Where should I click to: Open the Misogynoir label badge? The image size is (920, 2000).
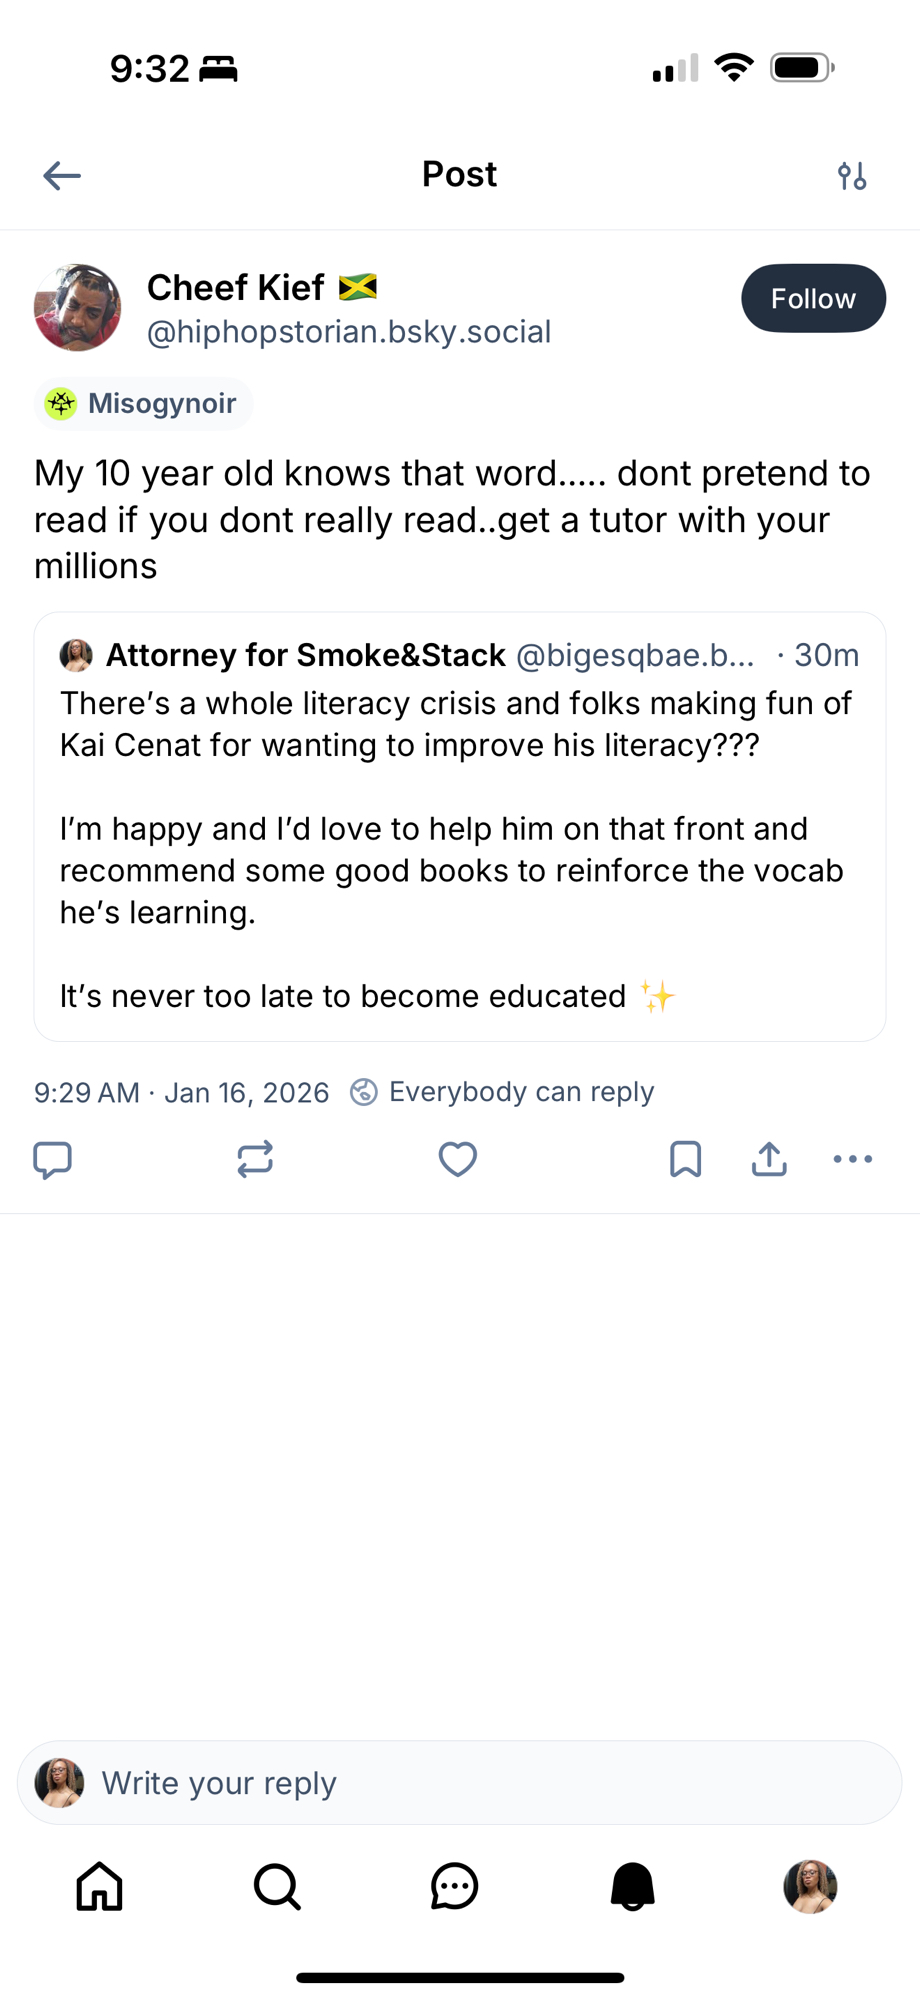coord(144,404)
